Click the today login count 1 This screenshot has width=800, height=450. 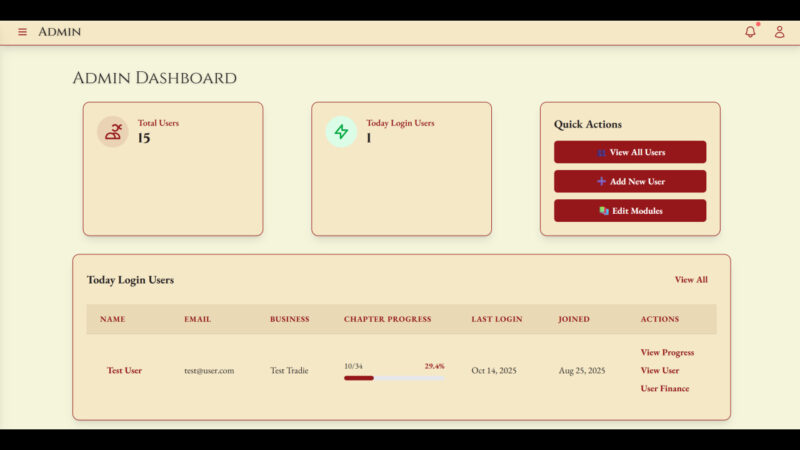pyautogui.click(x=368, y=138)
